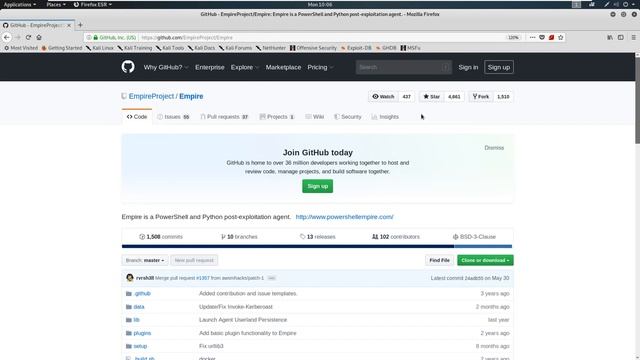This screenshot has height=360, width=640.
Task: Open a new browser tab with plus
Action: click(x=80, y=25)
